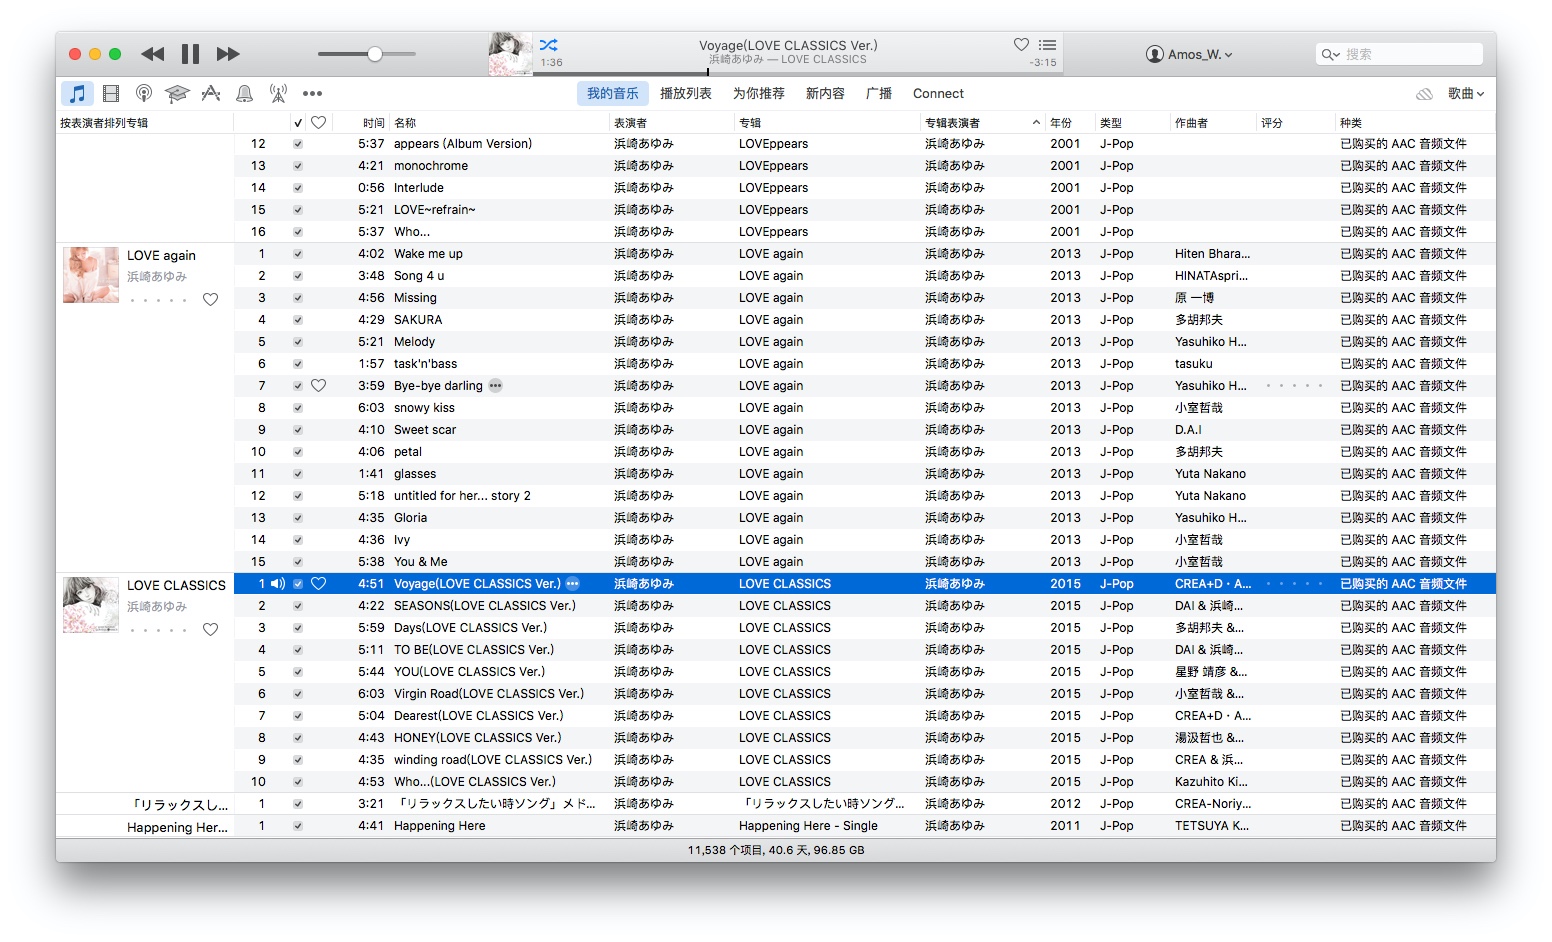Open the Amos_W. account dropdown
Screen dimensions: 1552x942
point(1189,54)
